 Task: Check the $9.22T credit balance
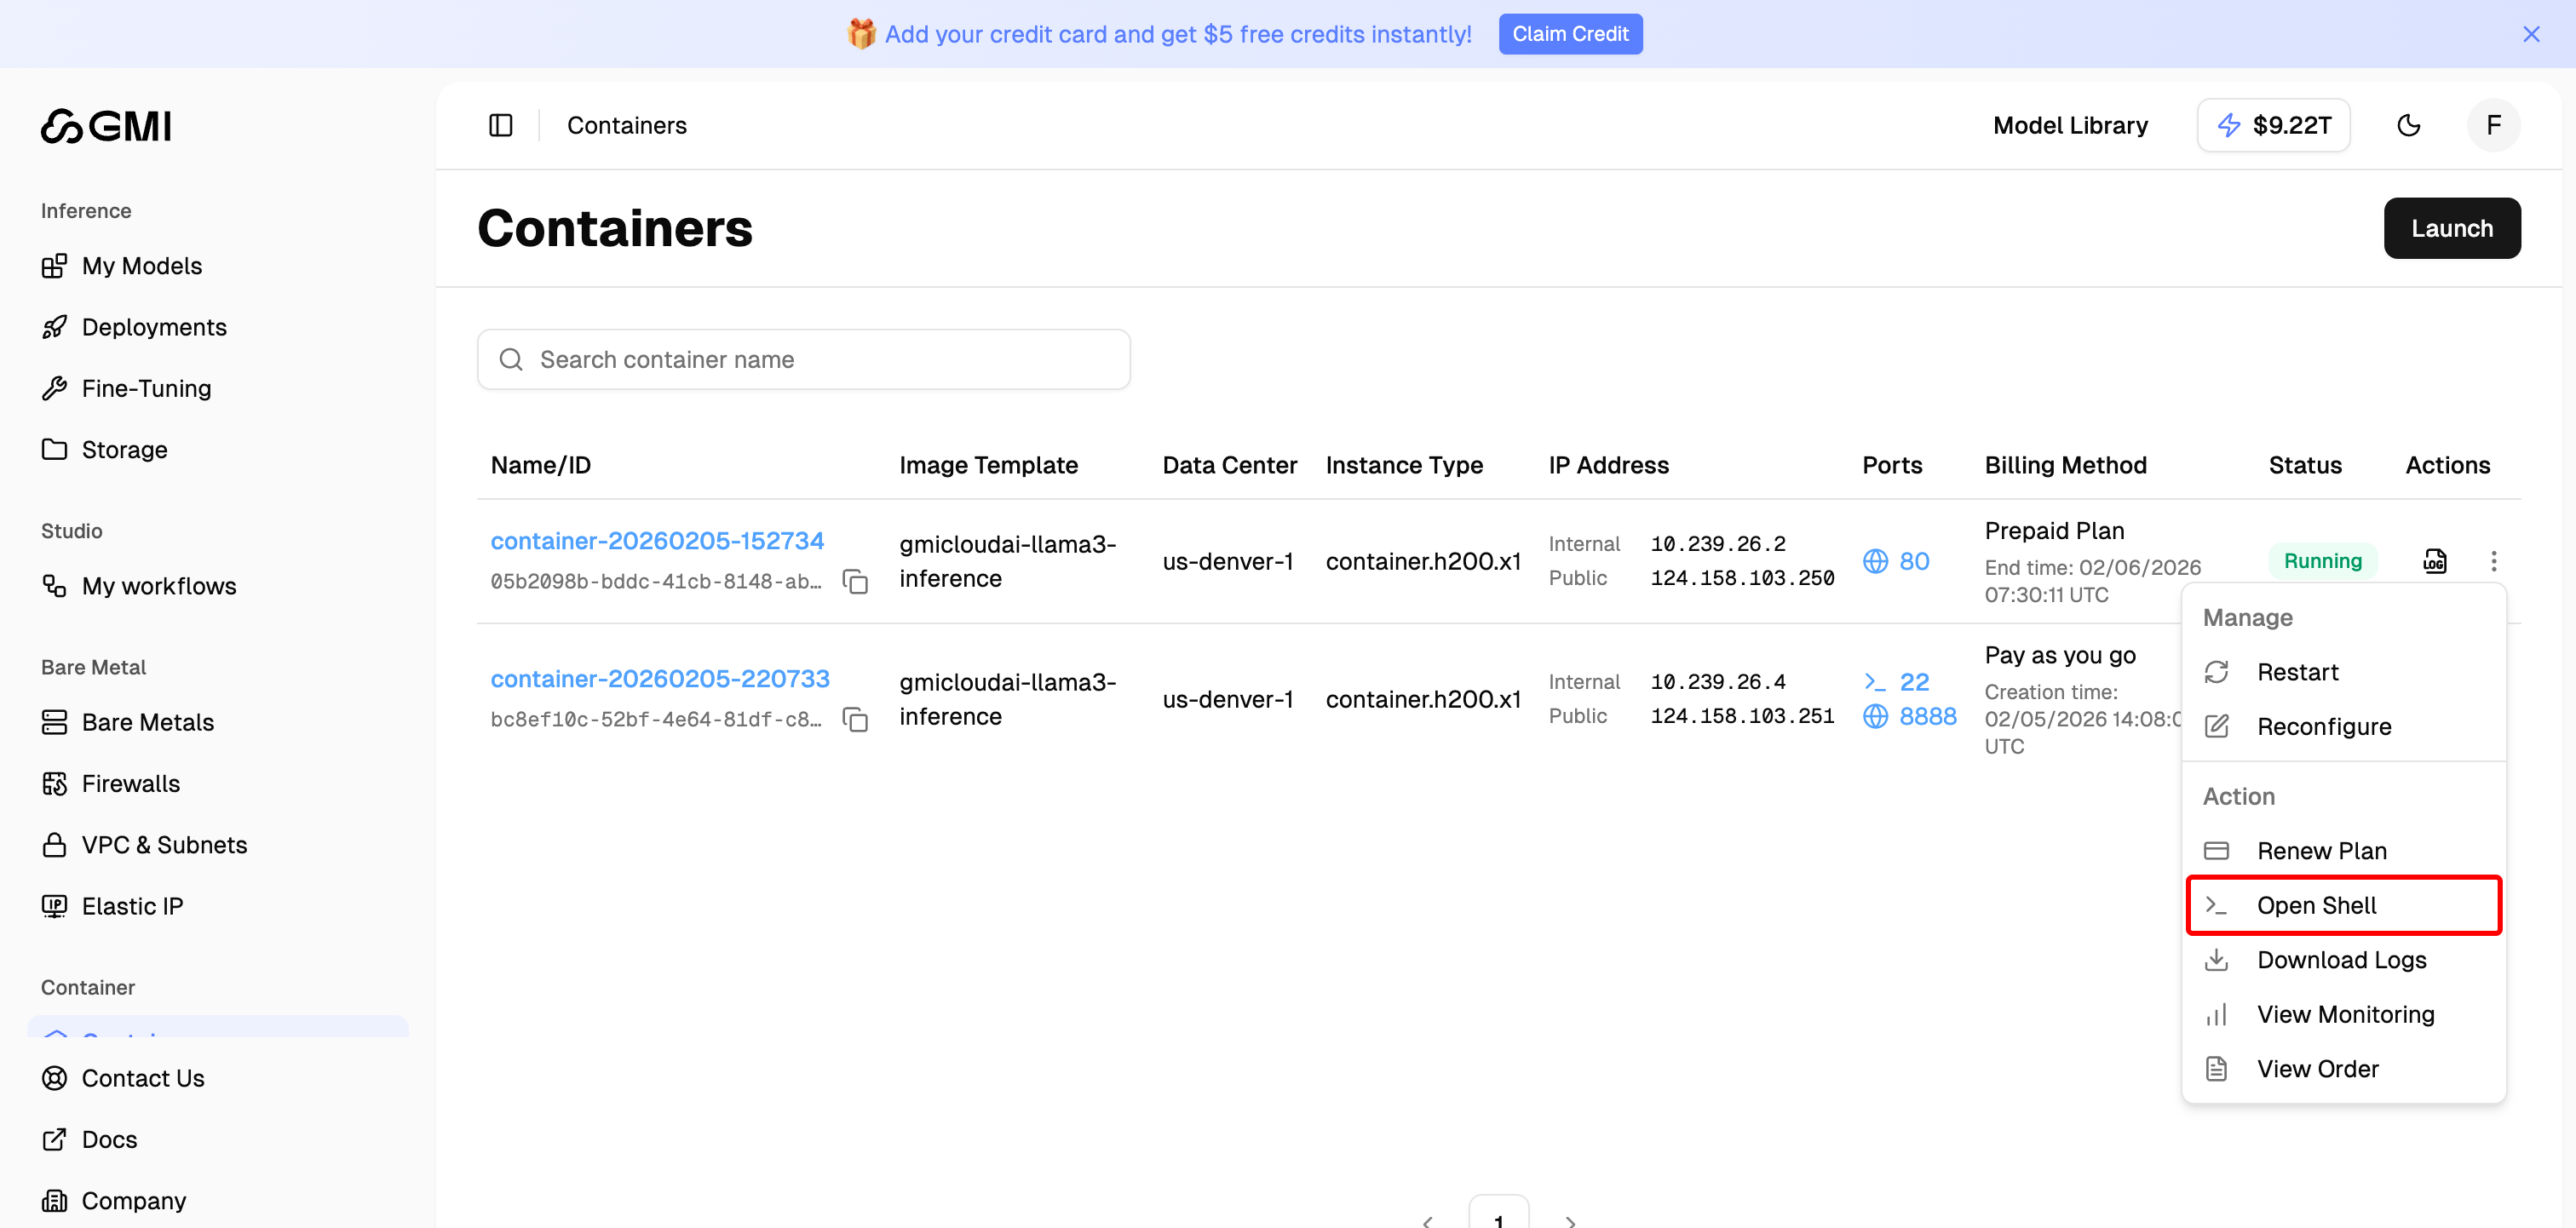click(x=2273, y=125)
